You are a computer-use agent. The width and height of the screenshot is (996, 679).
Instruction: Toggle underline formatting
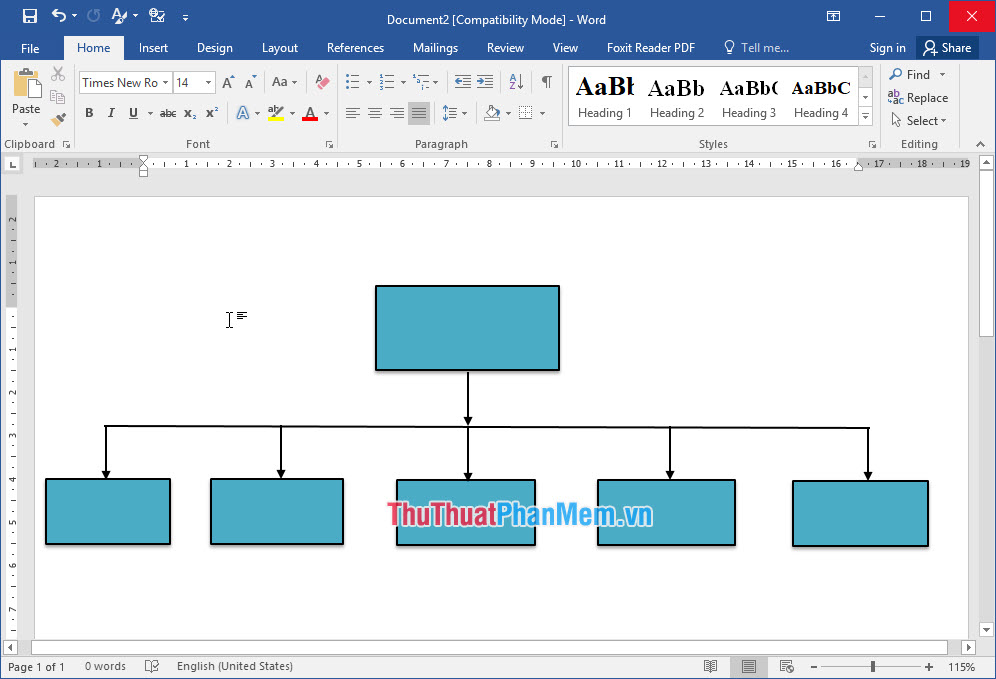133,113
